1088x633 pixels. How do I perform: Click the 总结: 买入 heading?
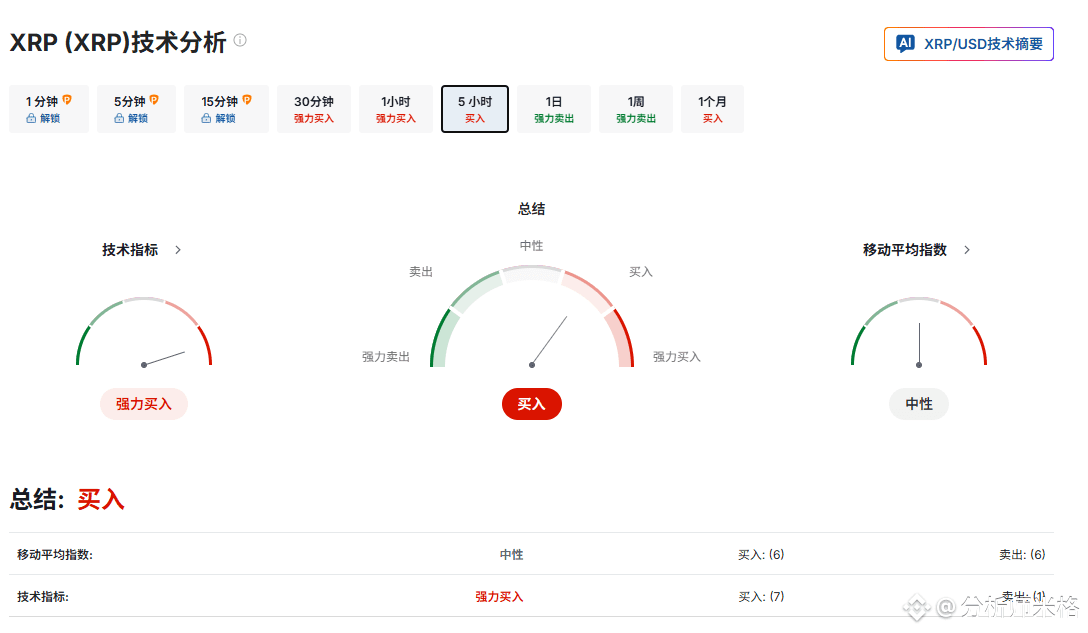coord(67,500)
